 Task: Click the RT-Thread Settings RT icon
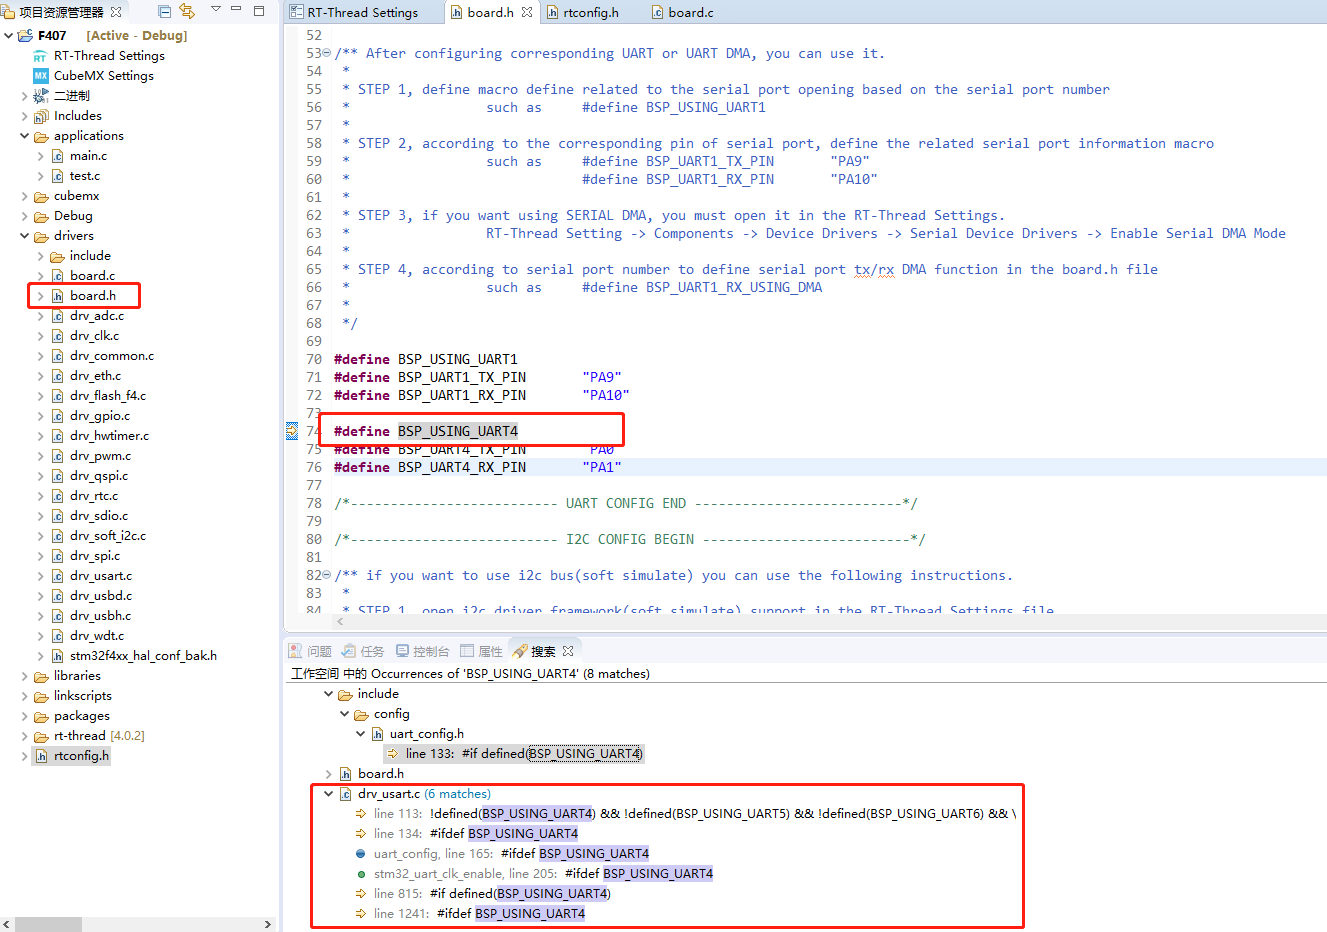[41, 56]
